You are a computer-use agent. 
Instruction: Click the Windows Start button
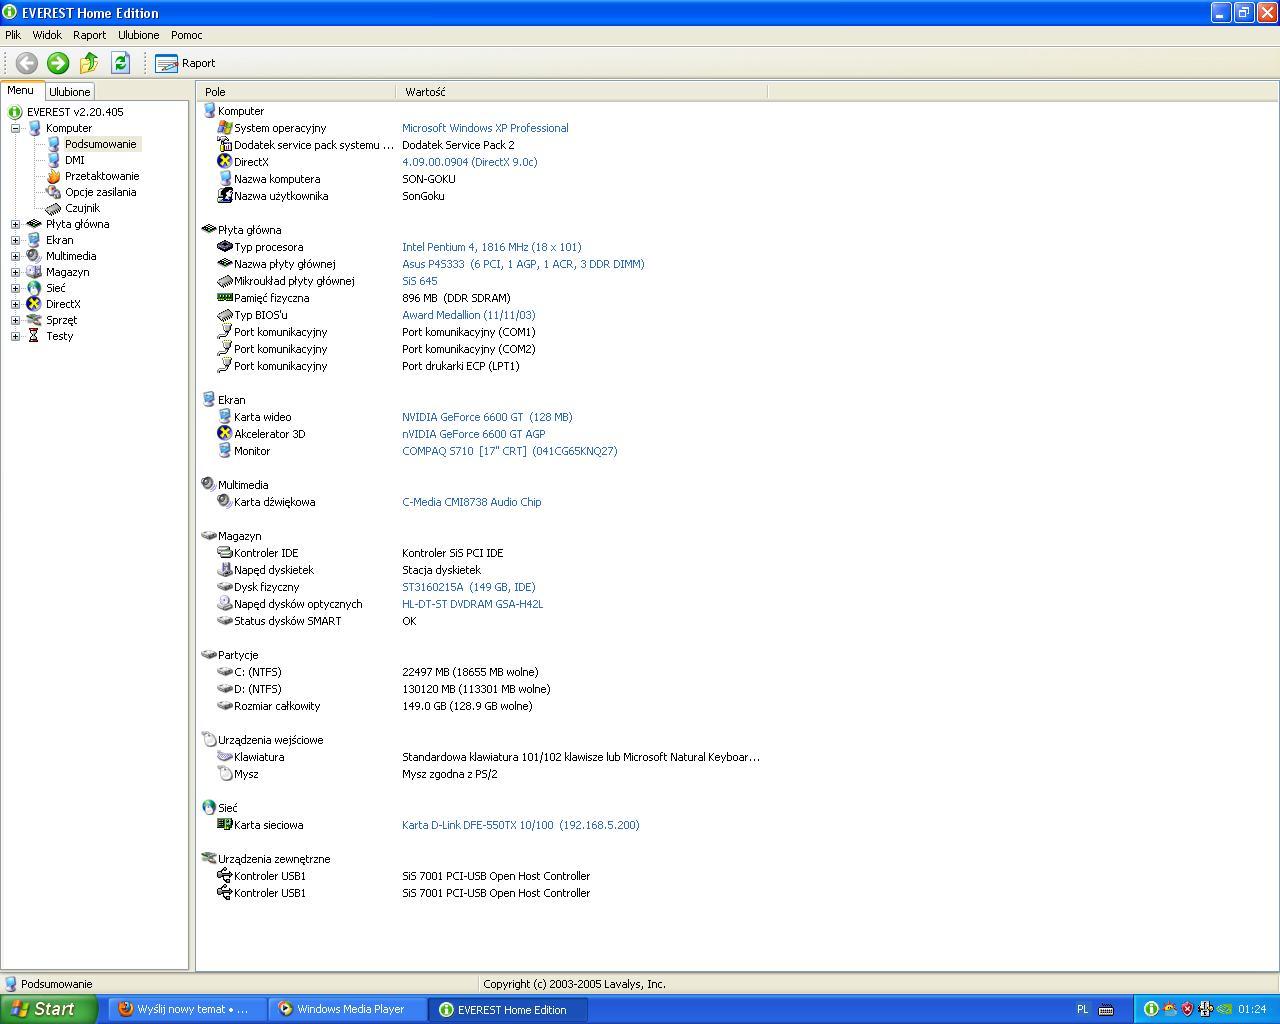click(49, 1009)
